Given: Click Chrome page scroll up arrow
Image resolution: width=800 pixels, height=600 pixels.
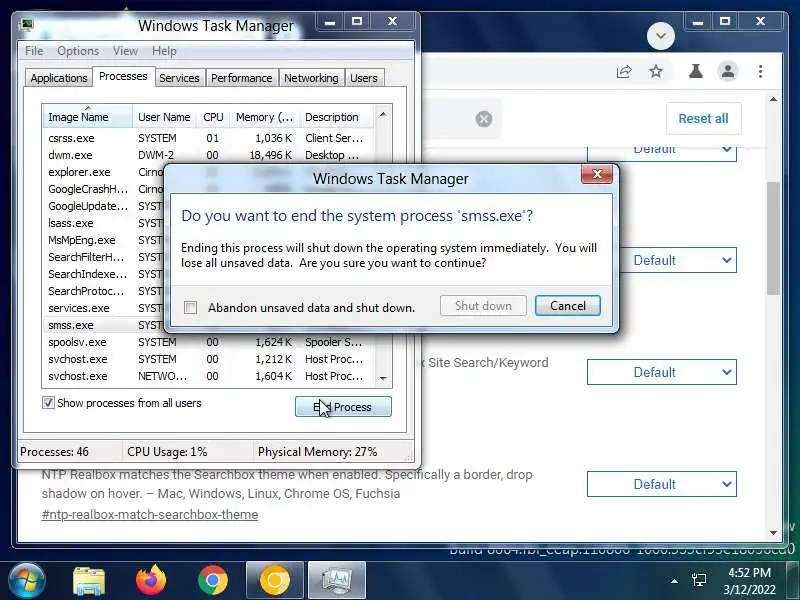Looking at the screenshot, I should pos(773,99).
